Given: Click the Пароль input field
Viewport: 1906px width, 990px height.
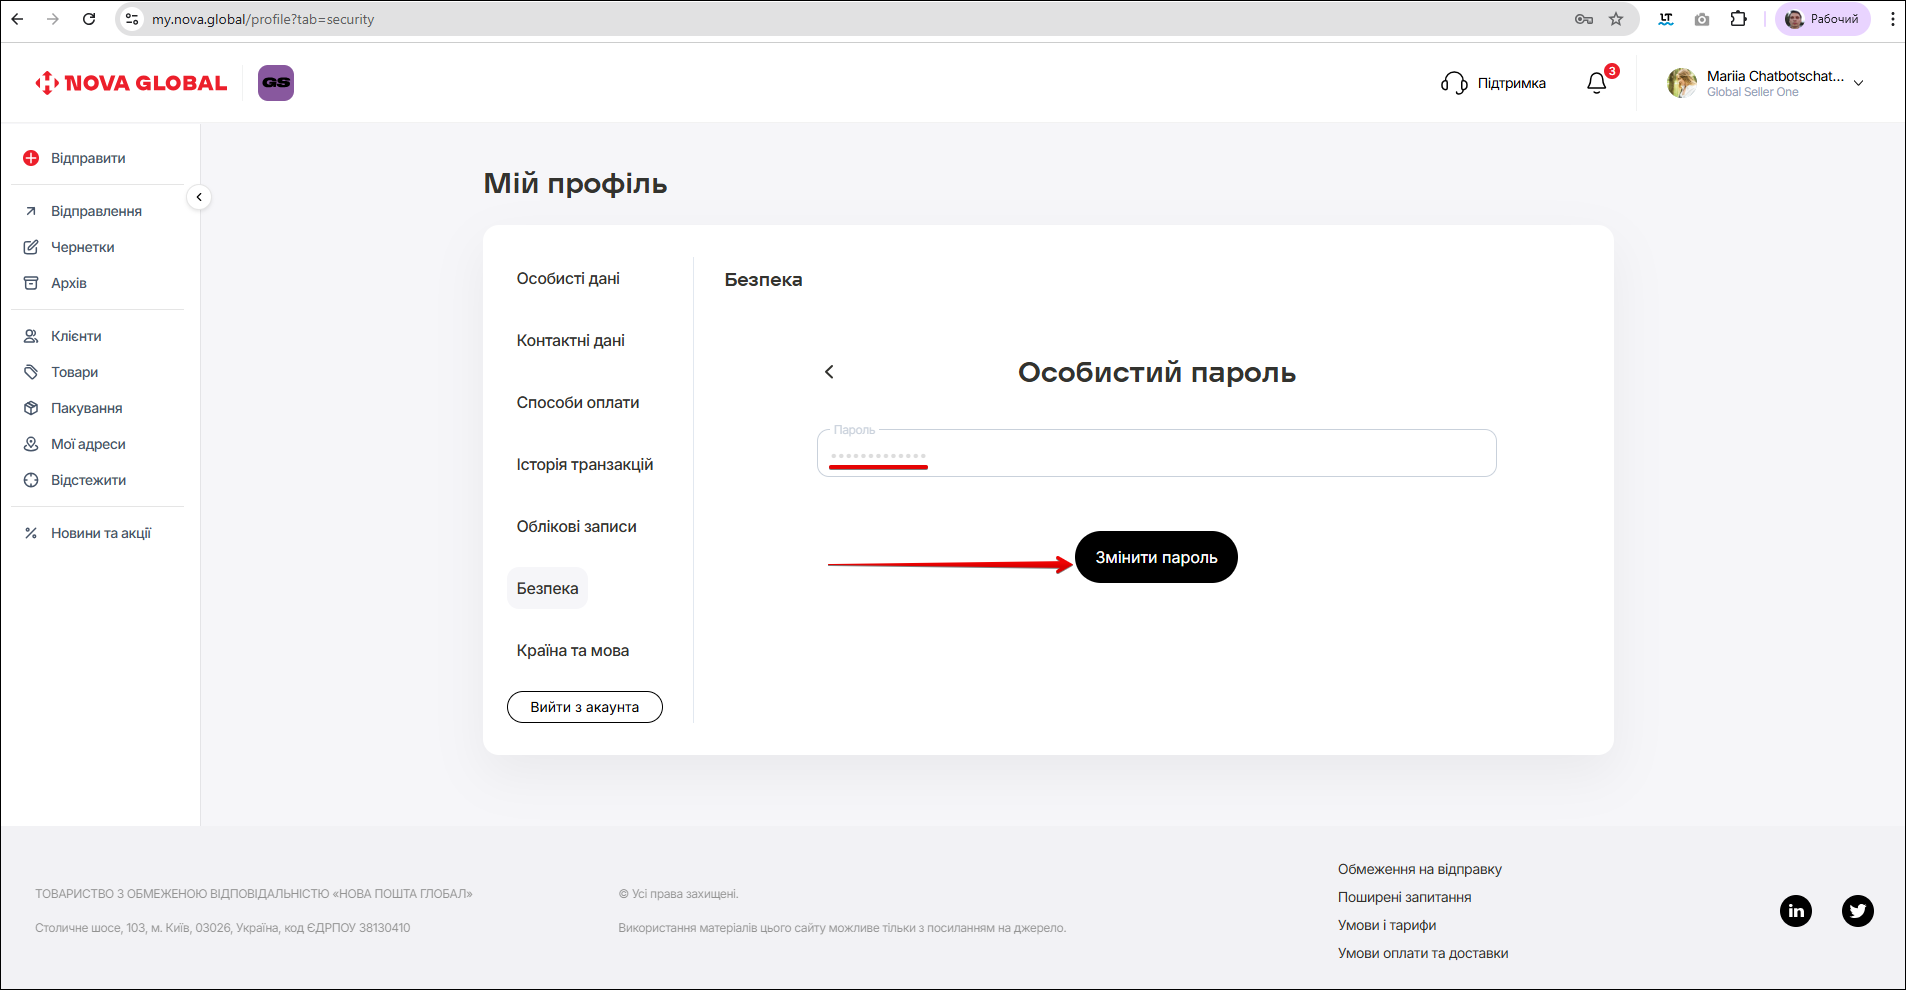Looking at the screenshot, I should (1157, 453).
